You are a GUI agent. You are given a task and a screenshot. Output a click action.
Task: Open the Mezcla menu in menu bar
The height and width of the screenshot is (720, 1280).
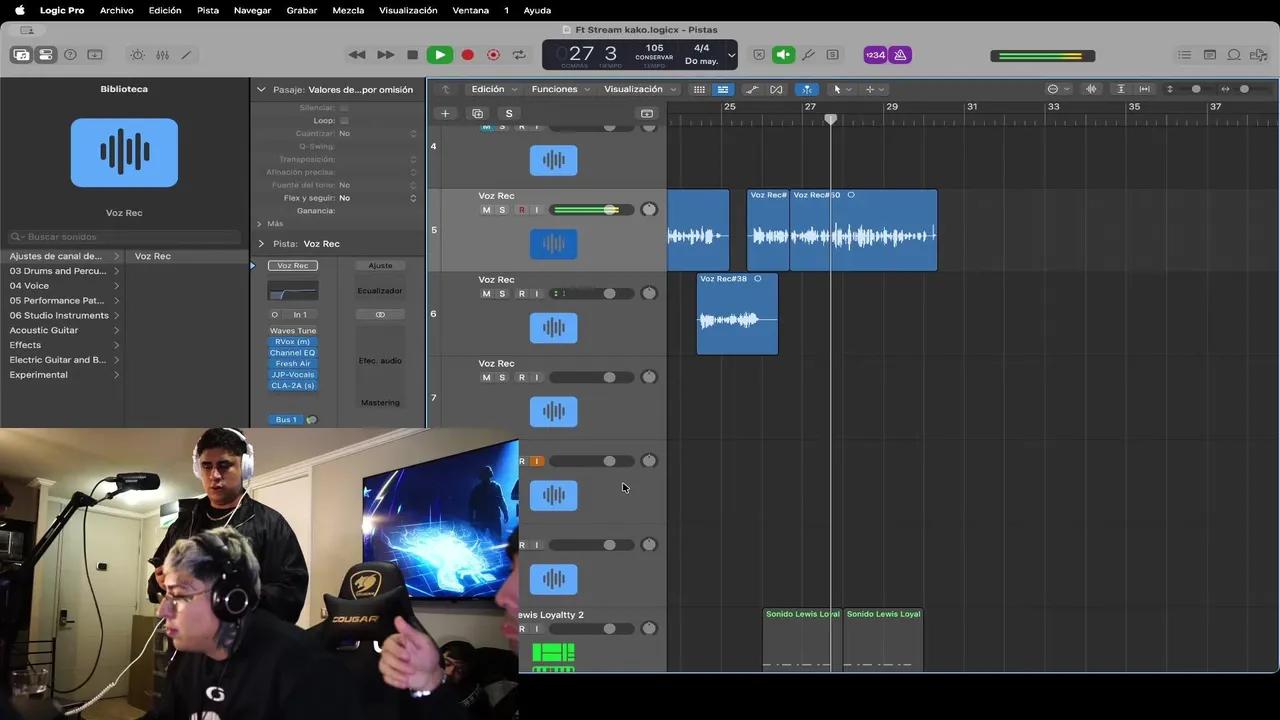[x=348, y=10]
